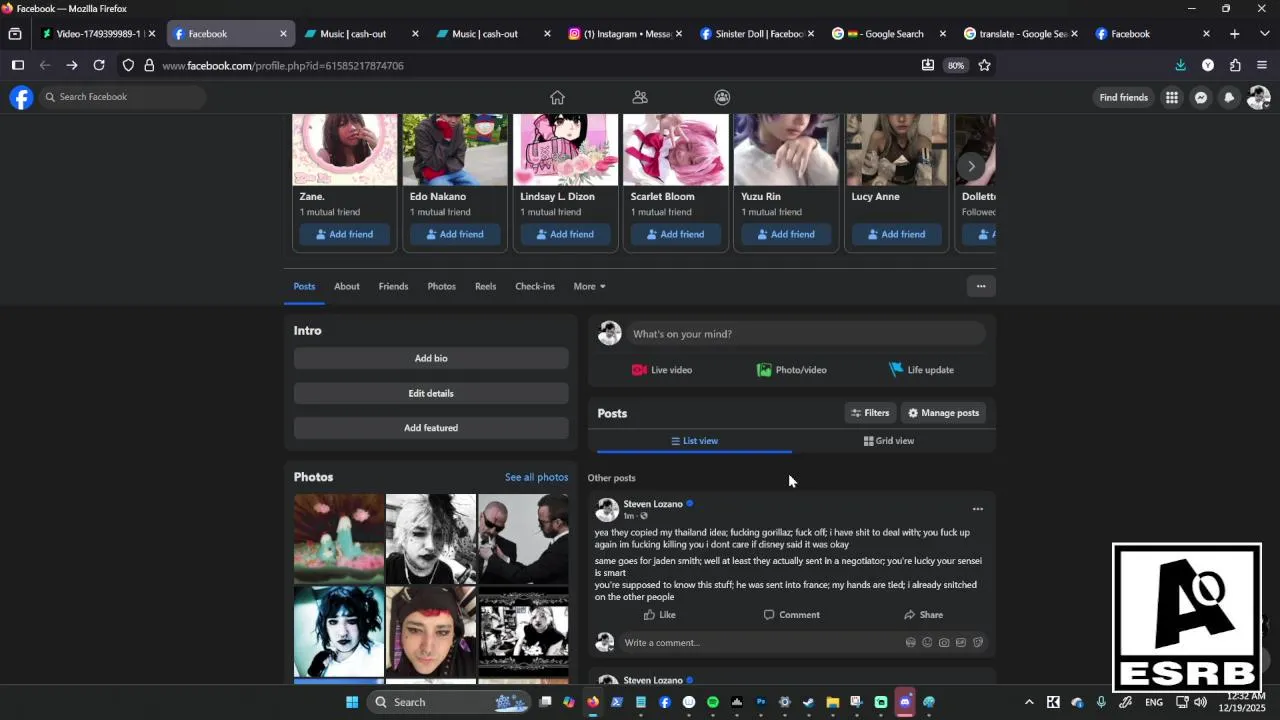Open the Friends profile tab

click(393, 286)
